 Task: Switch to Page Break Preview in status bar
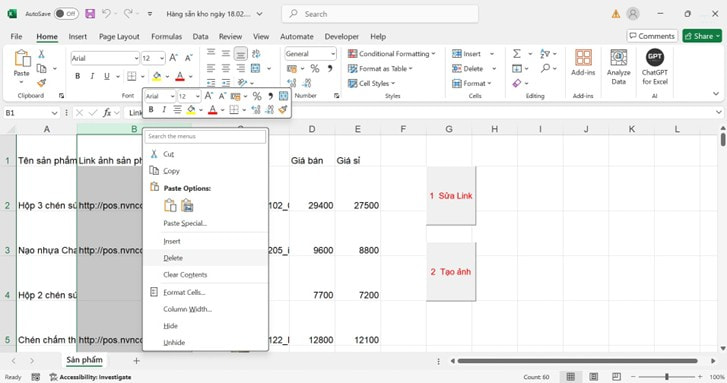tap(616, 377)
